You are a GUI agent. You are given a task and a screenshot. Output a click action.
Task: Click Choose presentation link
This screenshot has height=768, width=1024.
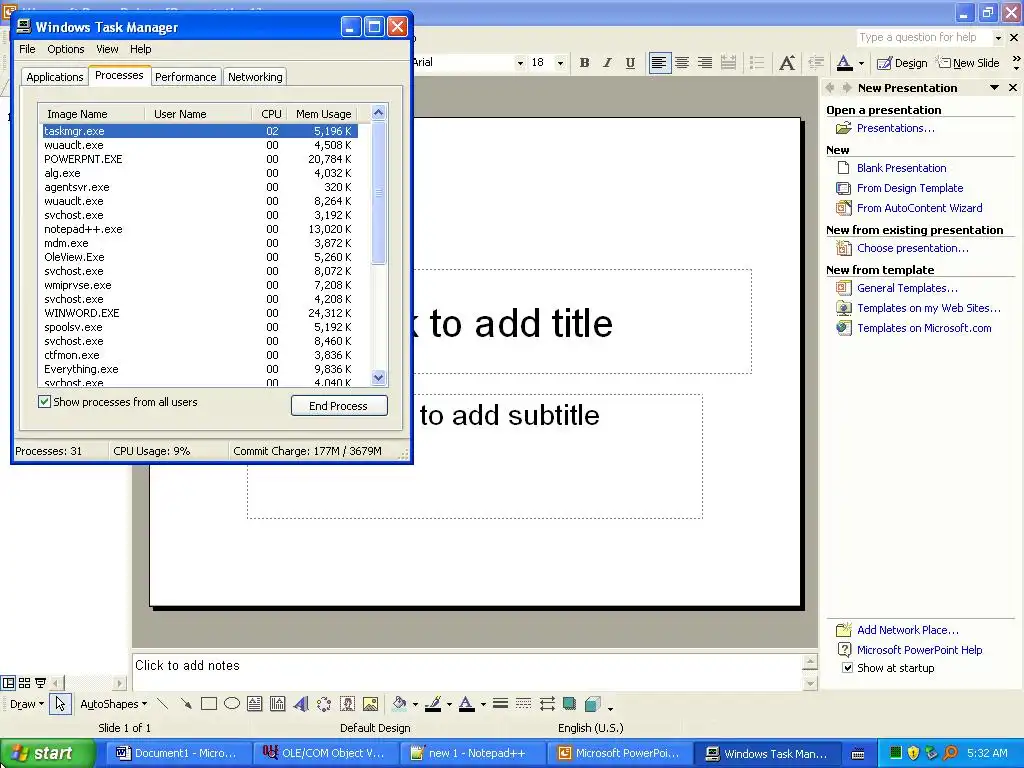tap(912, 248)
